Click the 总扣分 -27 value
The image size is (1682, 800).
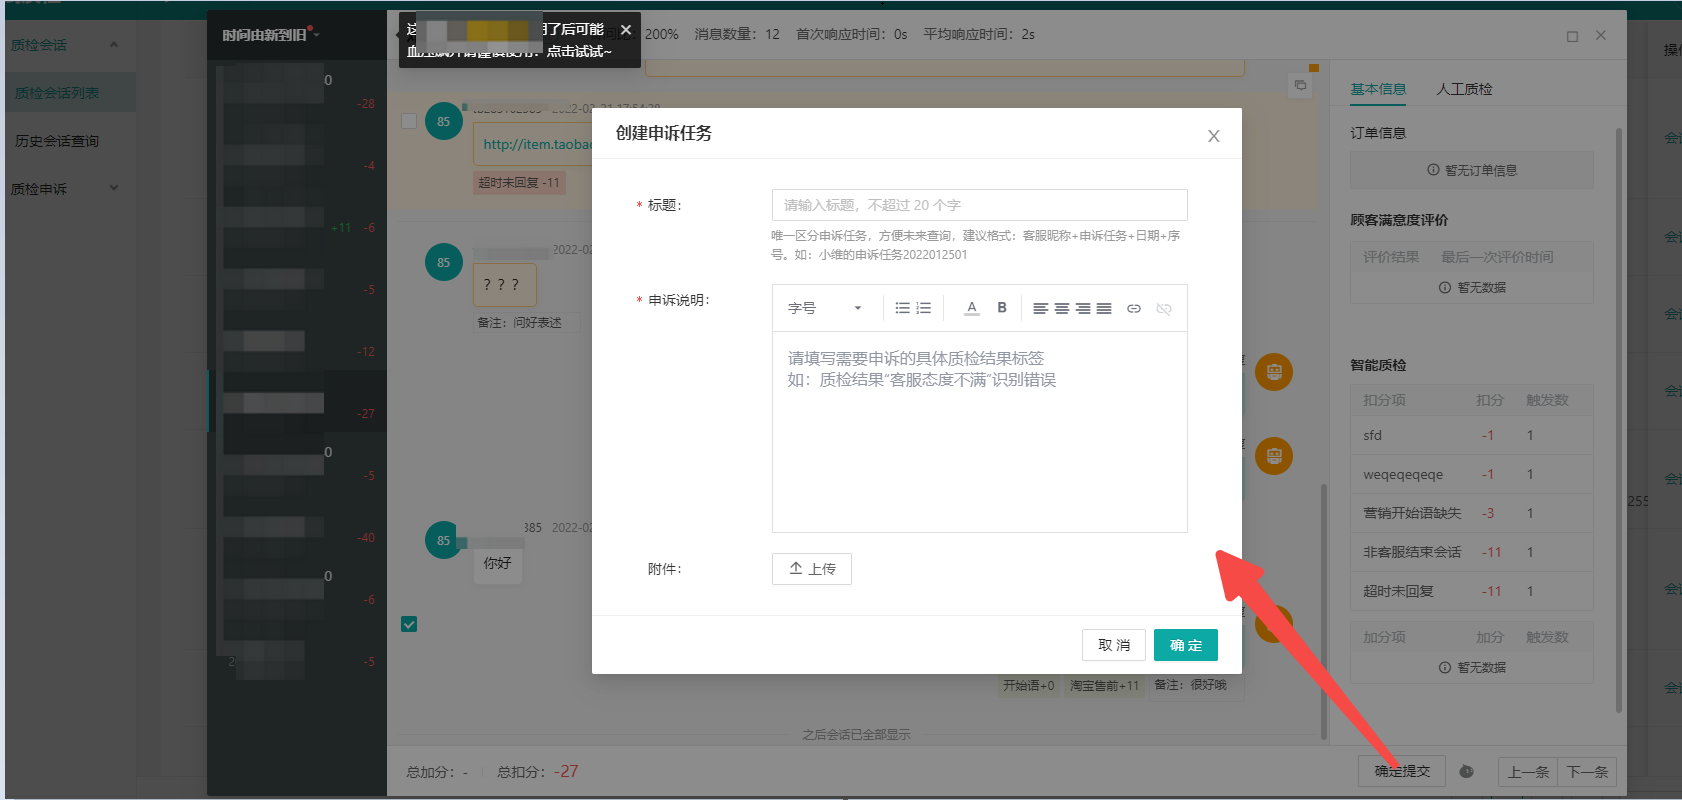[566, 771]
